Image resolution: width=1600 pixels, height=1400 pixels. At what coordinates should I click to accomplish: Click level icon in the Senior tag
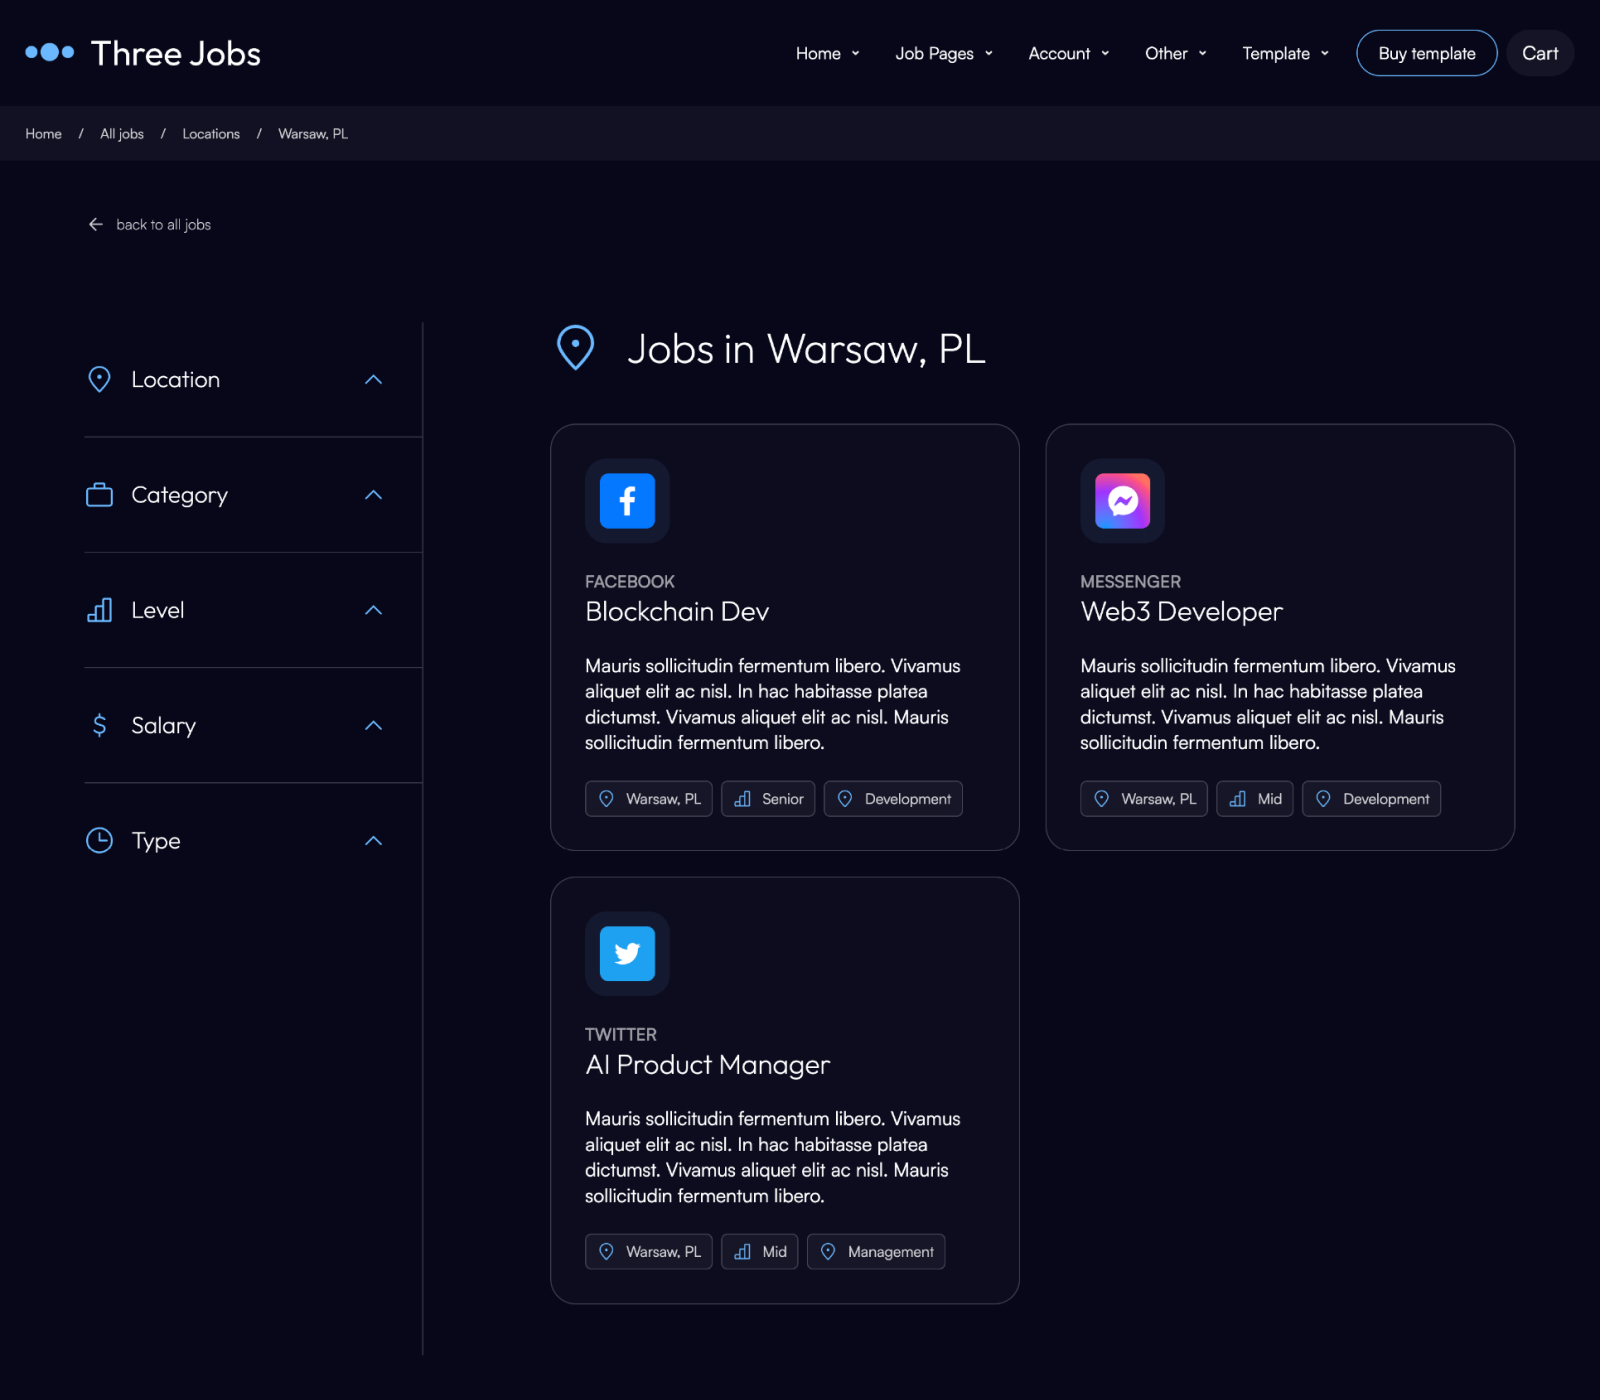point(742,799)
